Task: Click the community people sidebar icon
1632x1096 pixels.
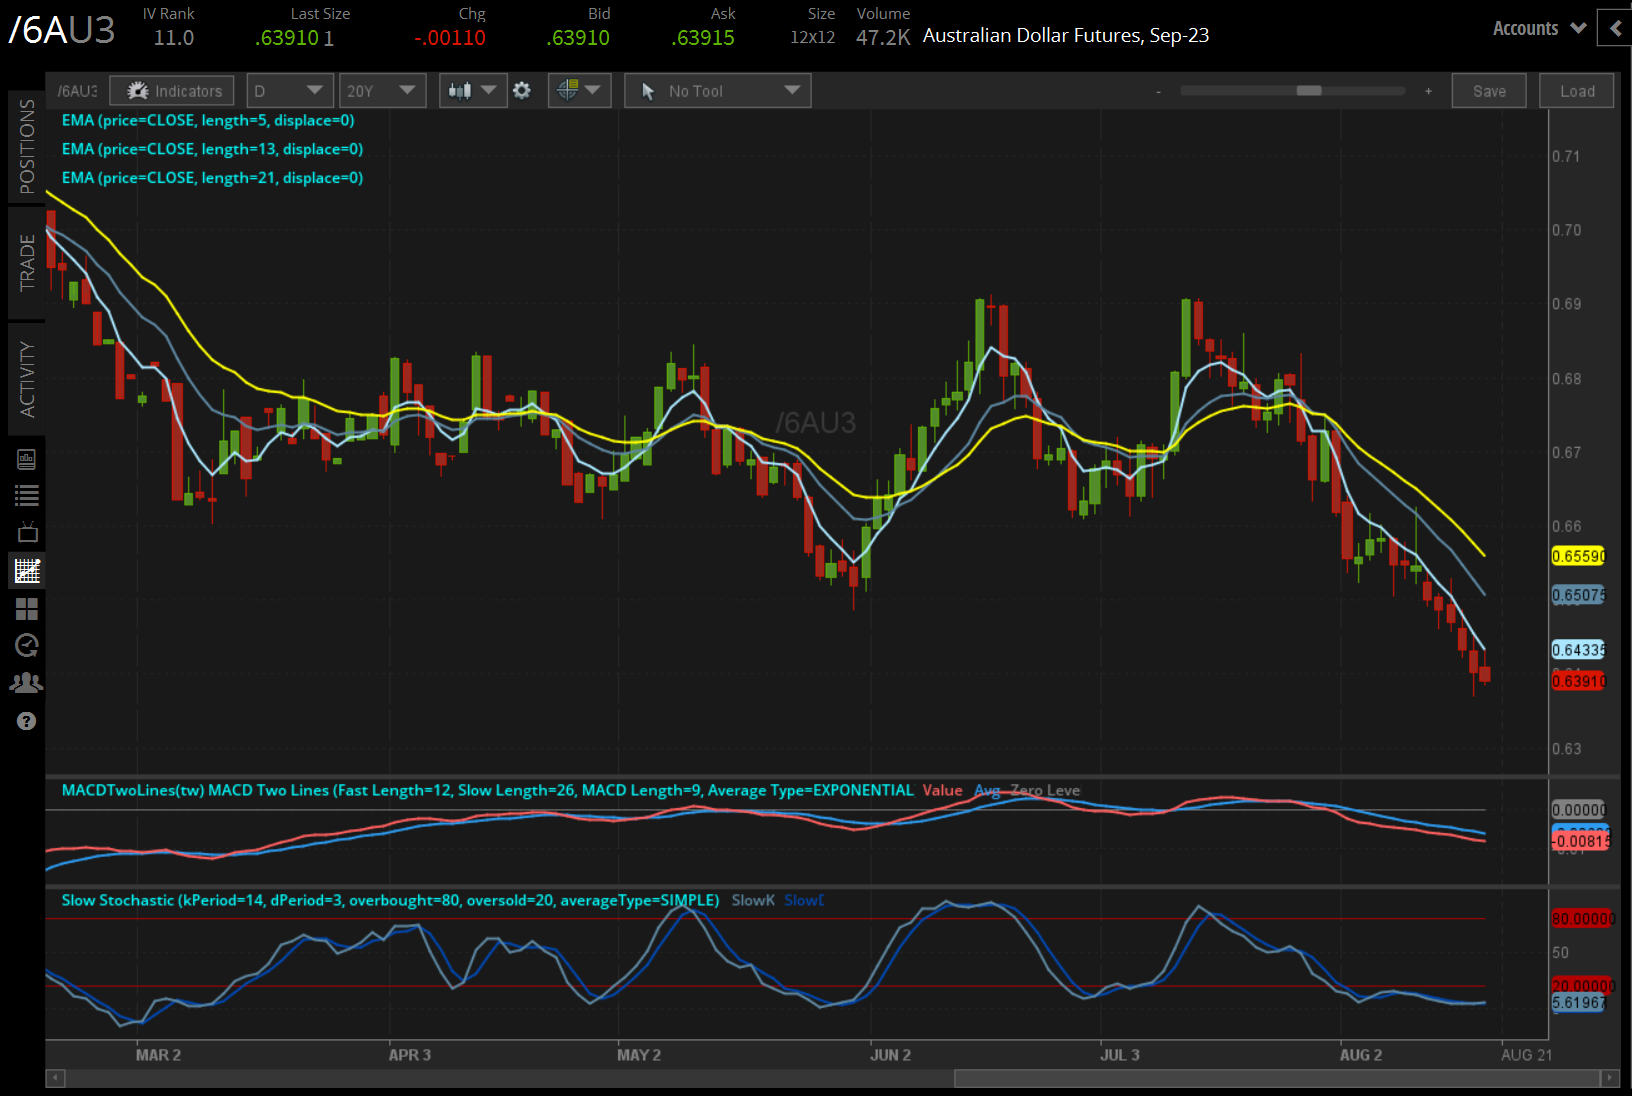Action: (27, 682)
